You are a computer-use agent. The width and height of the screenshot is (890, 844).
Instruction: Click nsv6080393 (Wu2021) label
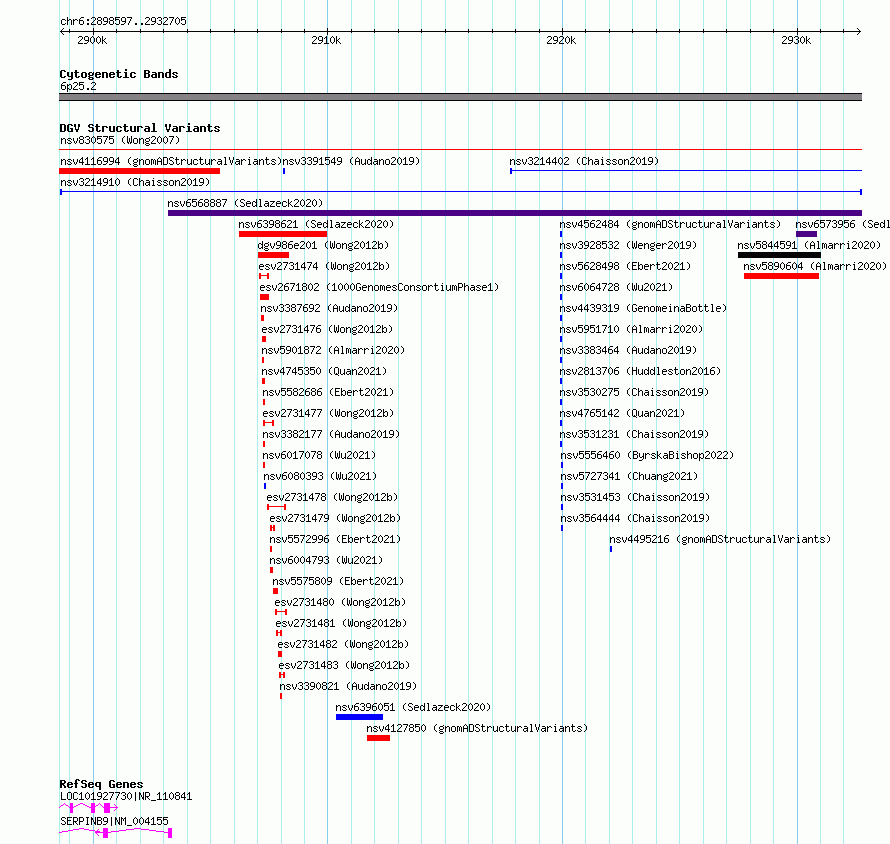pos(320,476)
